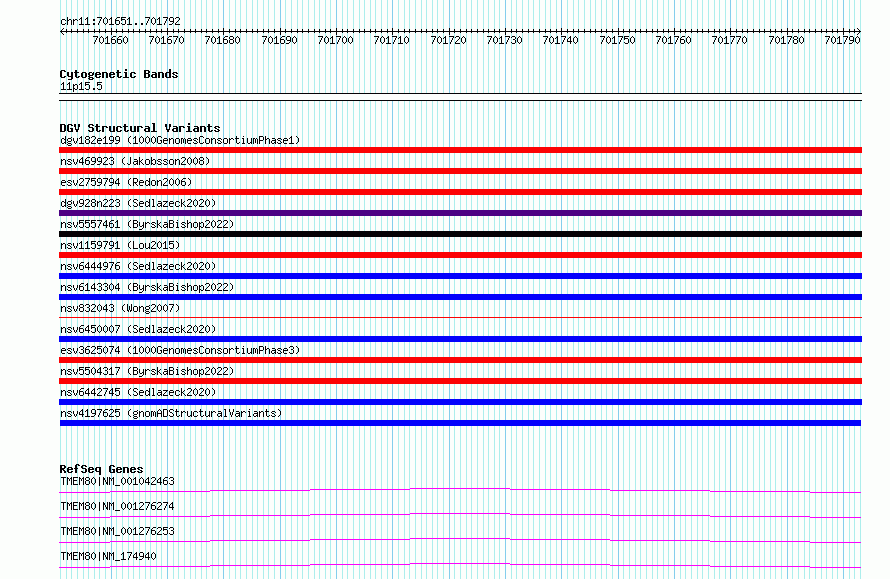890x579 pixels.
Task: Select the DGV Structural Variants track title
Action: coord(140,128)
